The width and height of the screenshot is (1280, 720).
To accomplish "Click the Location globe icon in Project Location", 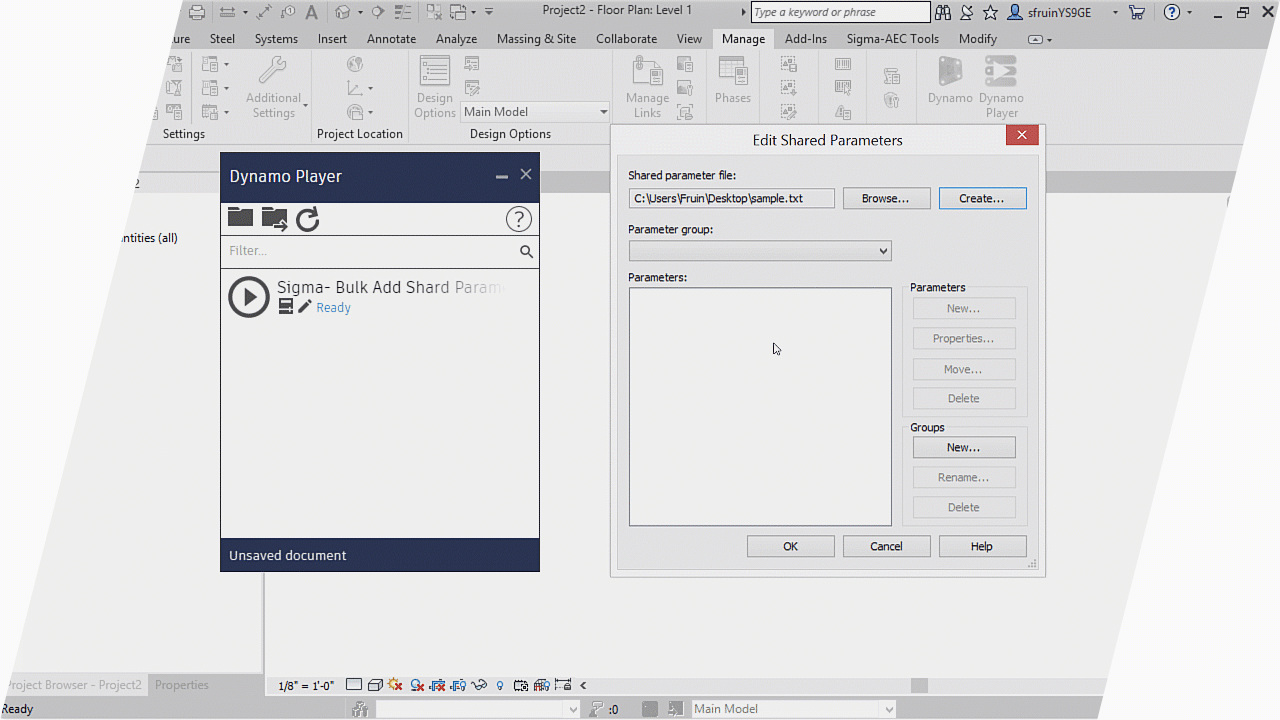I will point(355,64).
